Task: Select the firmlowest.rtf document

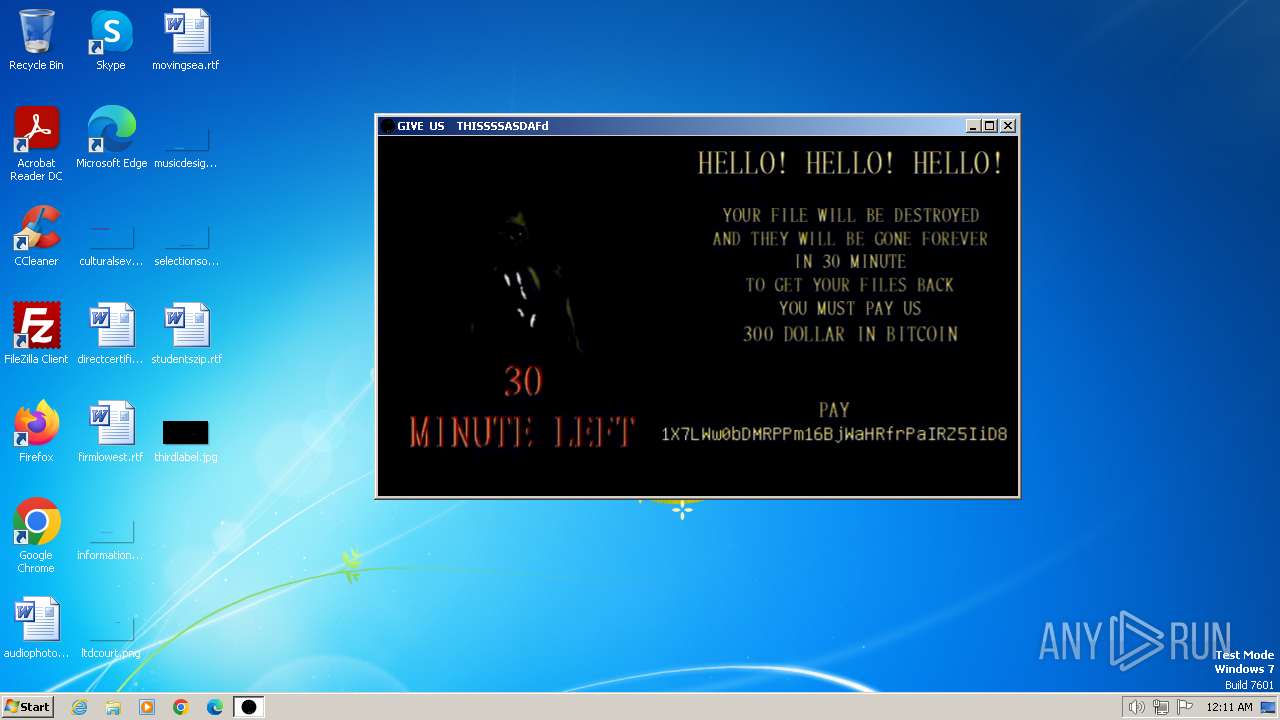Action: coord(111,432)
